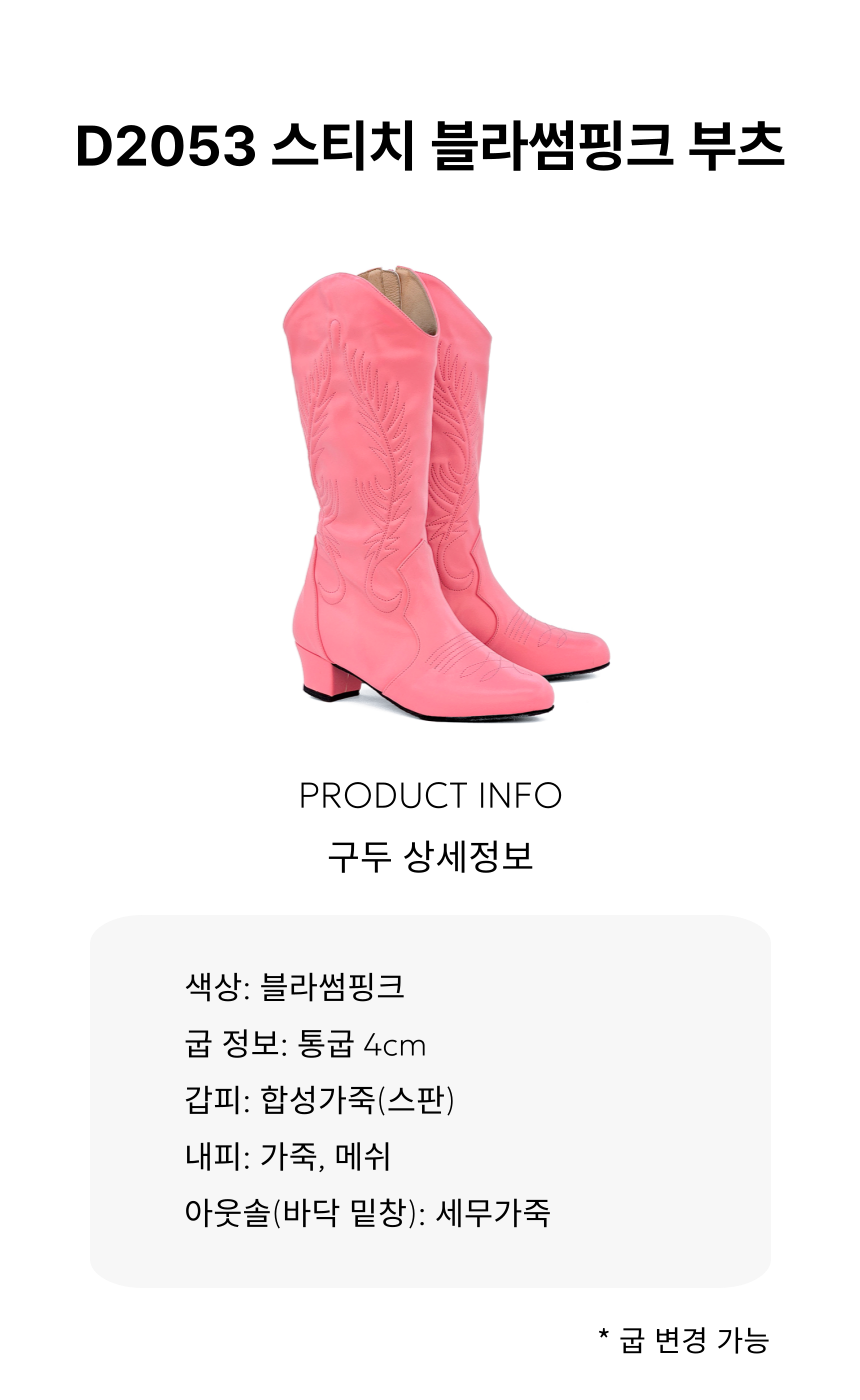
Task: Select the 갑피: 합성가죽(스판) line
Action: tap(320, 1101)
